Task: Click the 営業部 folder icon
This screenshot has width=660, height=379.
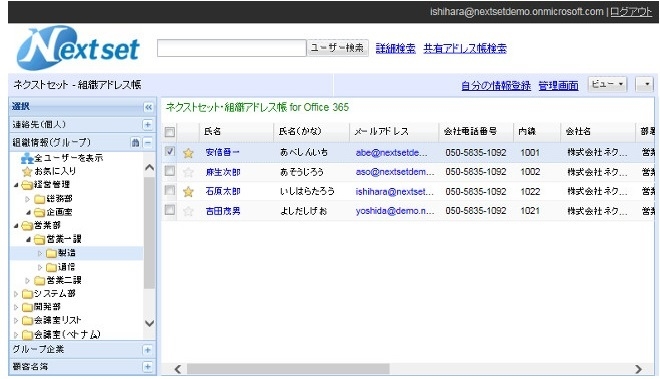Action: (28, 226)
